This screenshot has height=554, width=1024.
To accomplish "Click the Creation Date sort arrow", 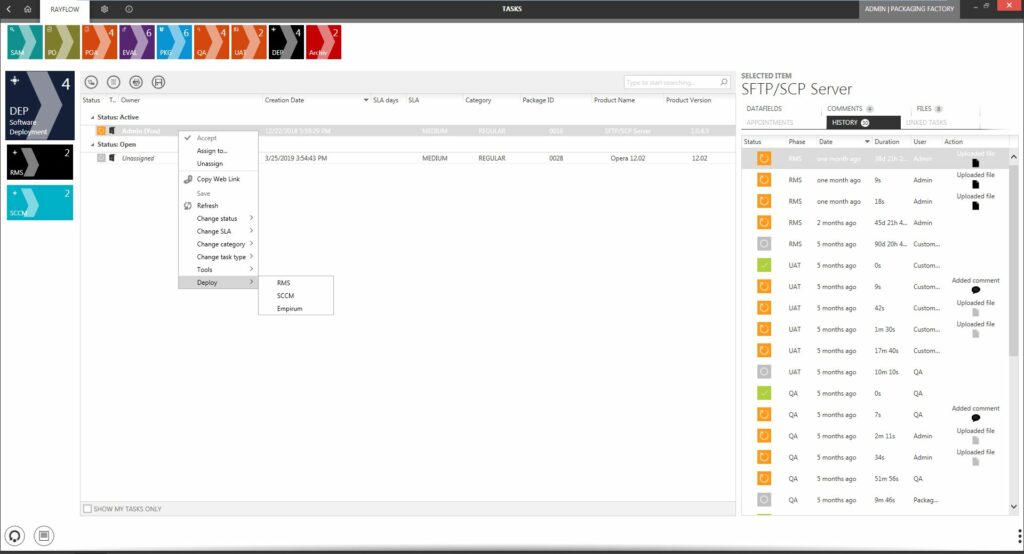I will click(x=366, y=101).
